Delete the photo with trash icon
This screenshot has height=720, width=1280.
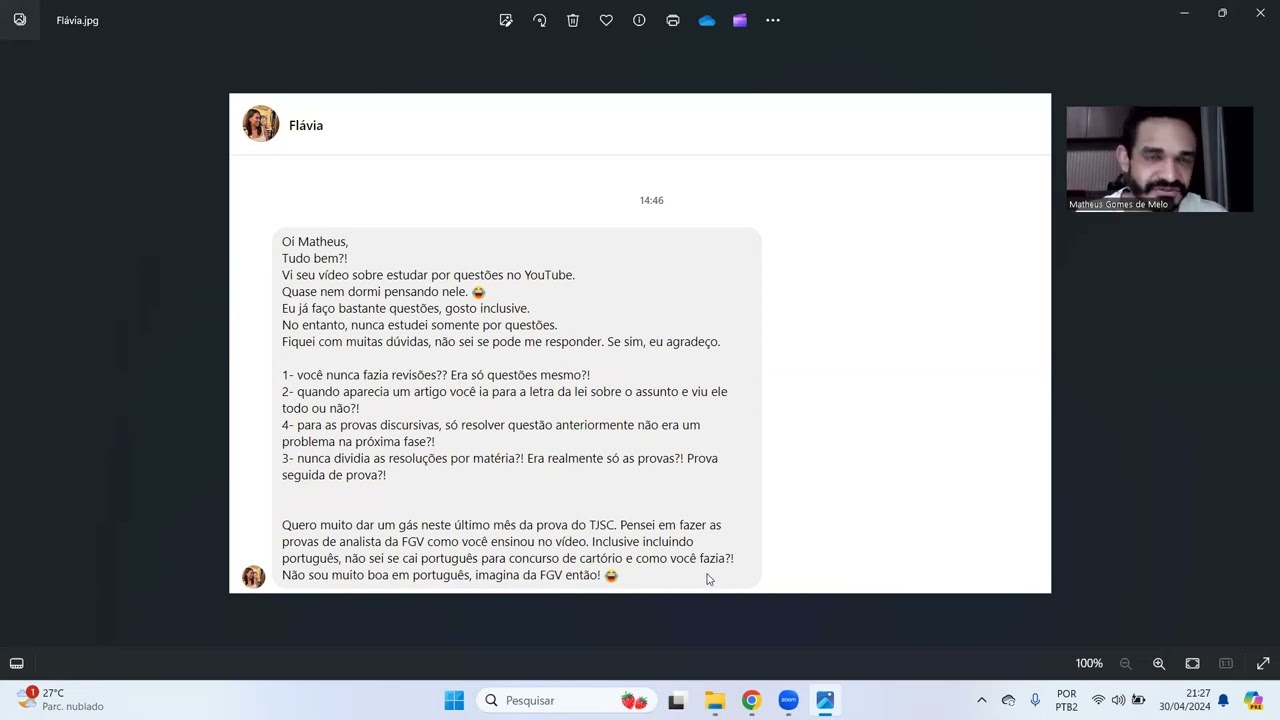573,20
